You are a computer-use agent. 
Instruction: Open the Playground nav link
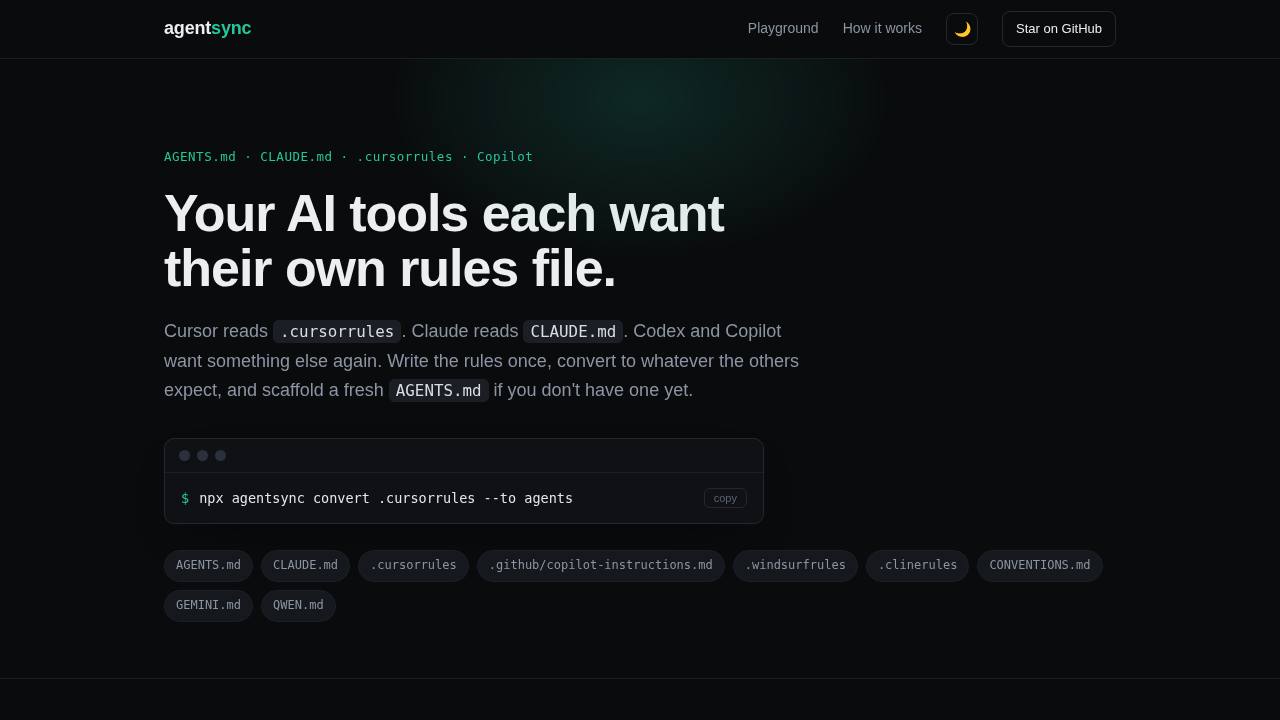783,28
